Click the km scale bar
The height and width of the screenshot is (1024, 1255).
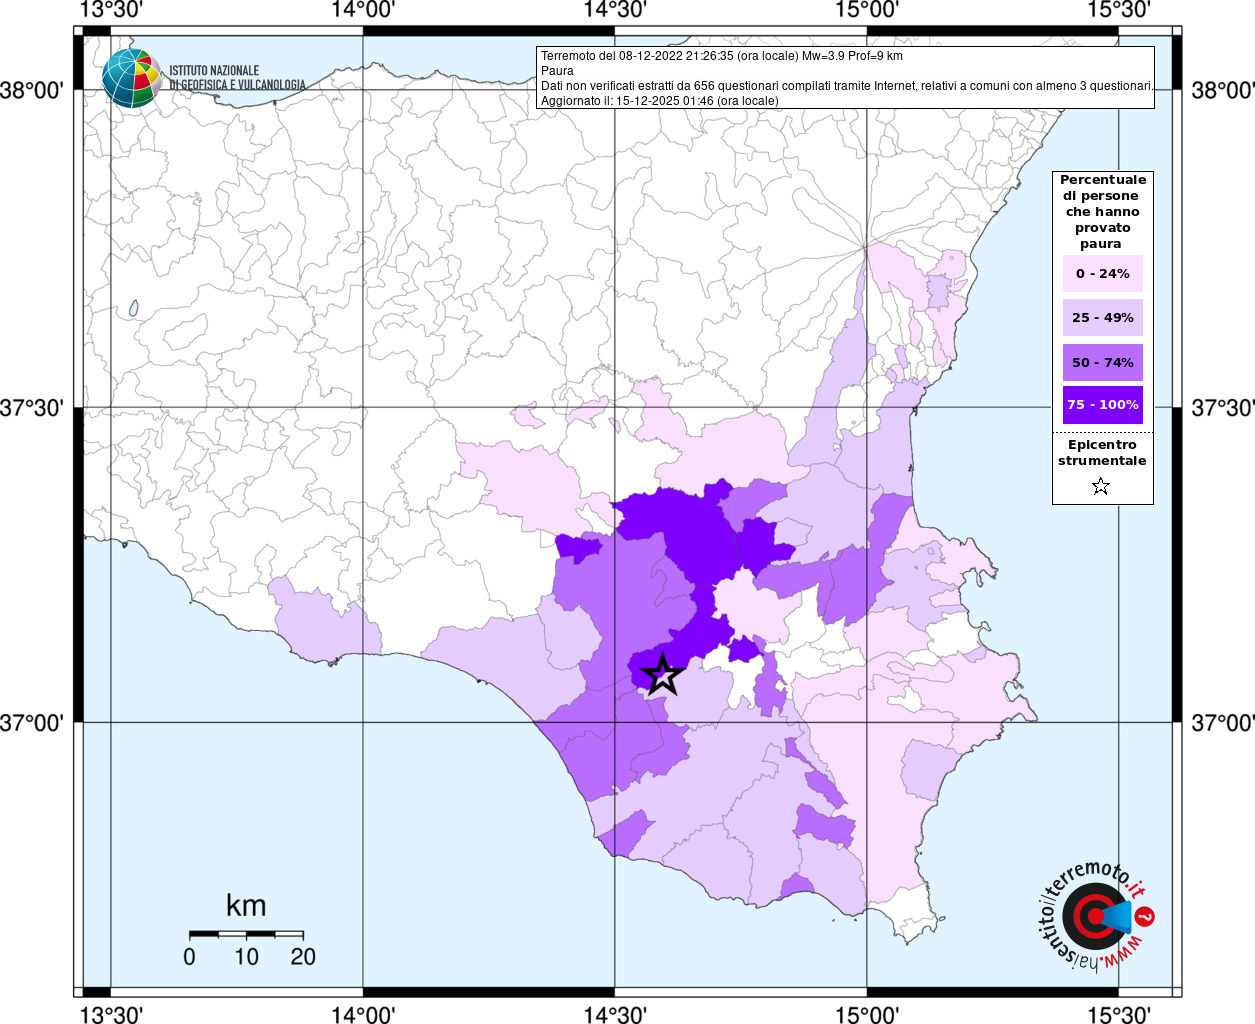pyautogui.click(x=246, y=934)
